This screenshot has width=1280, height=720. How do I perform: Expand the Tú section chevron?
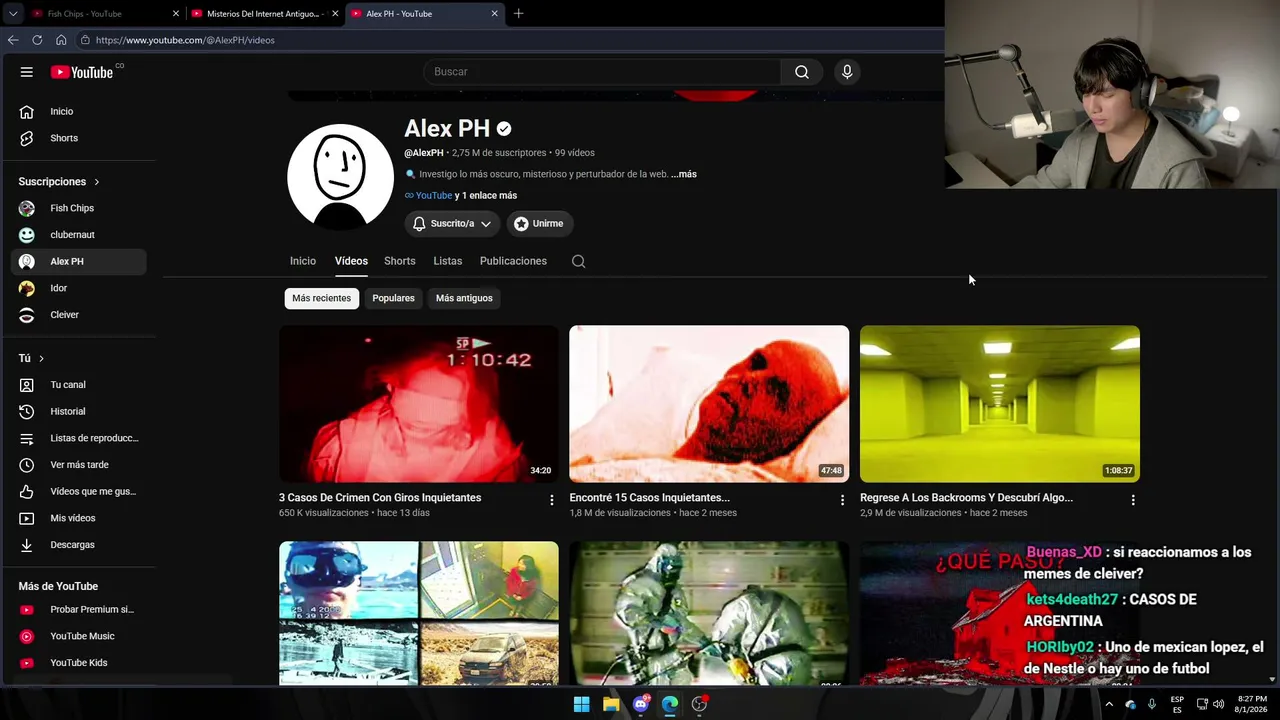41,358
